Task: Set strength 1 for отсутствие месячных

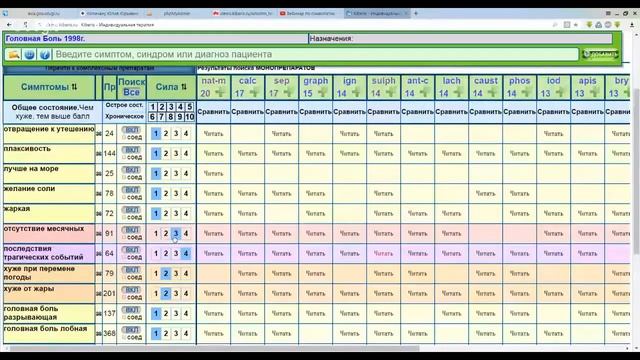Action: click(x=156, y=234)
